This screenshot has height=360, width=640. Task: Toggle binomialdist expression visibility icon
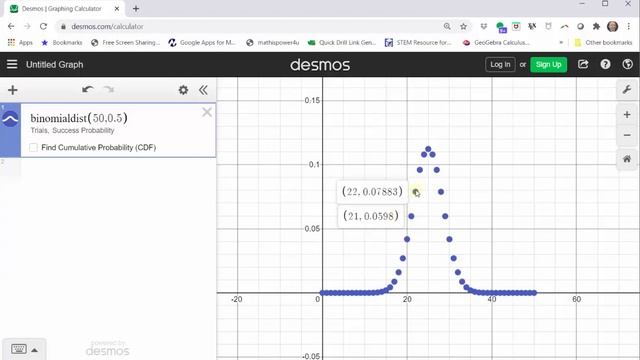(10, 119)
